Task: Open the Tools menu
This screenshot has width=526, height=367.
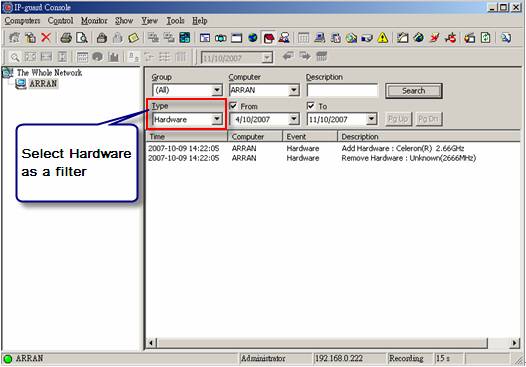Action: click(175, 21)
